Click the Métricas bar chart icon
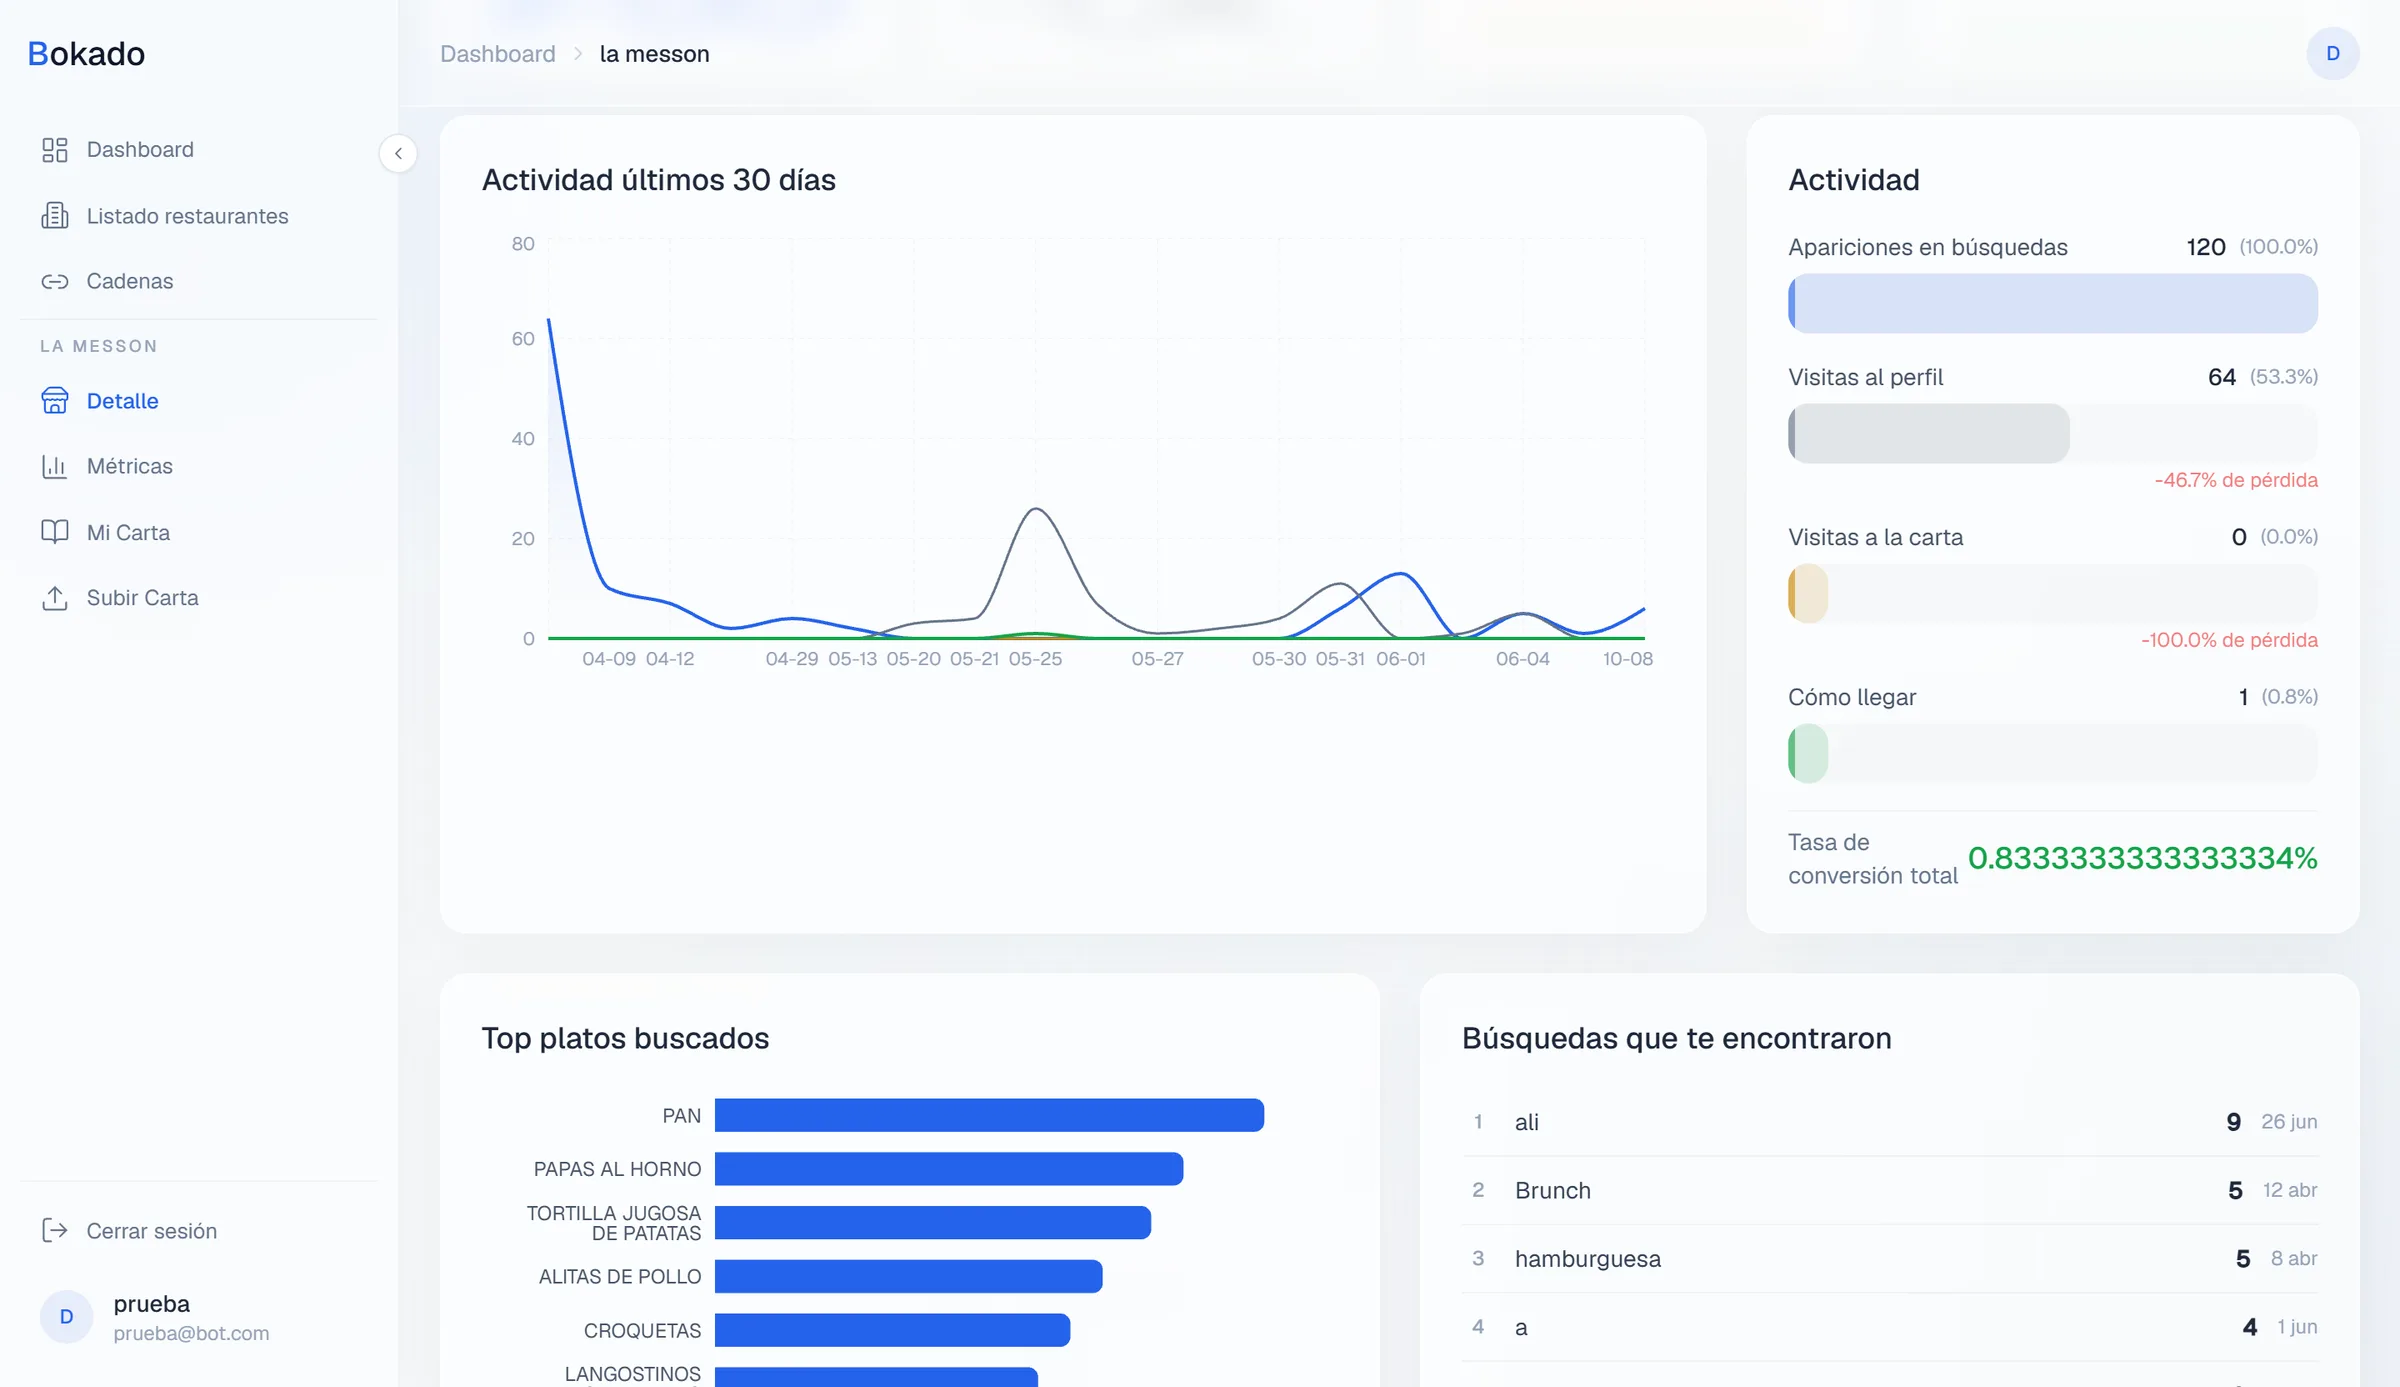The width and height of the screenshot is (2400, 1387). (54, 466)
